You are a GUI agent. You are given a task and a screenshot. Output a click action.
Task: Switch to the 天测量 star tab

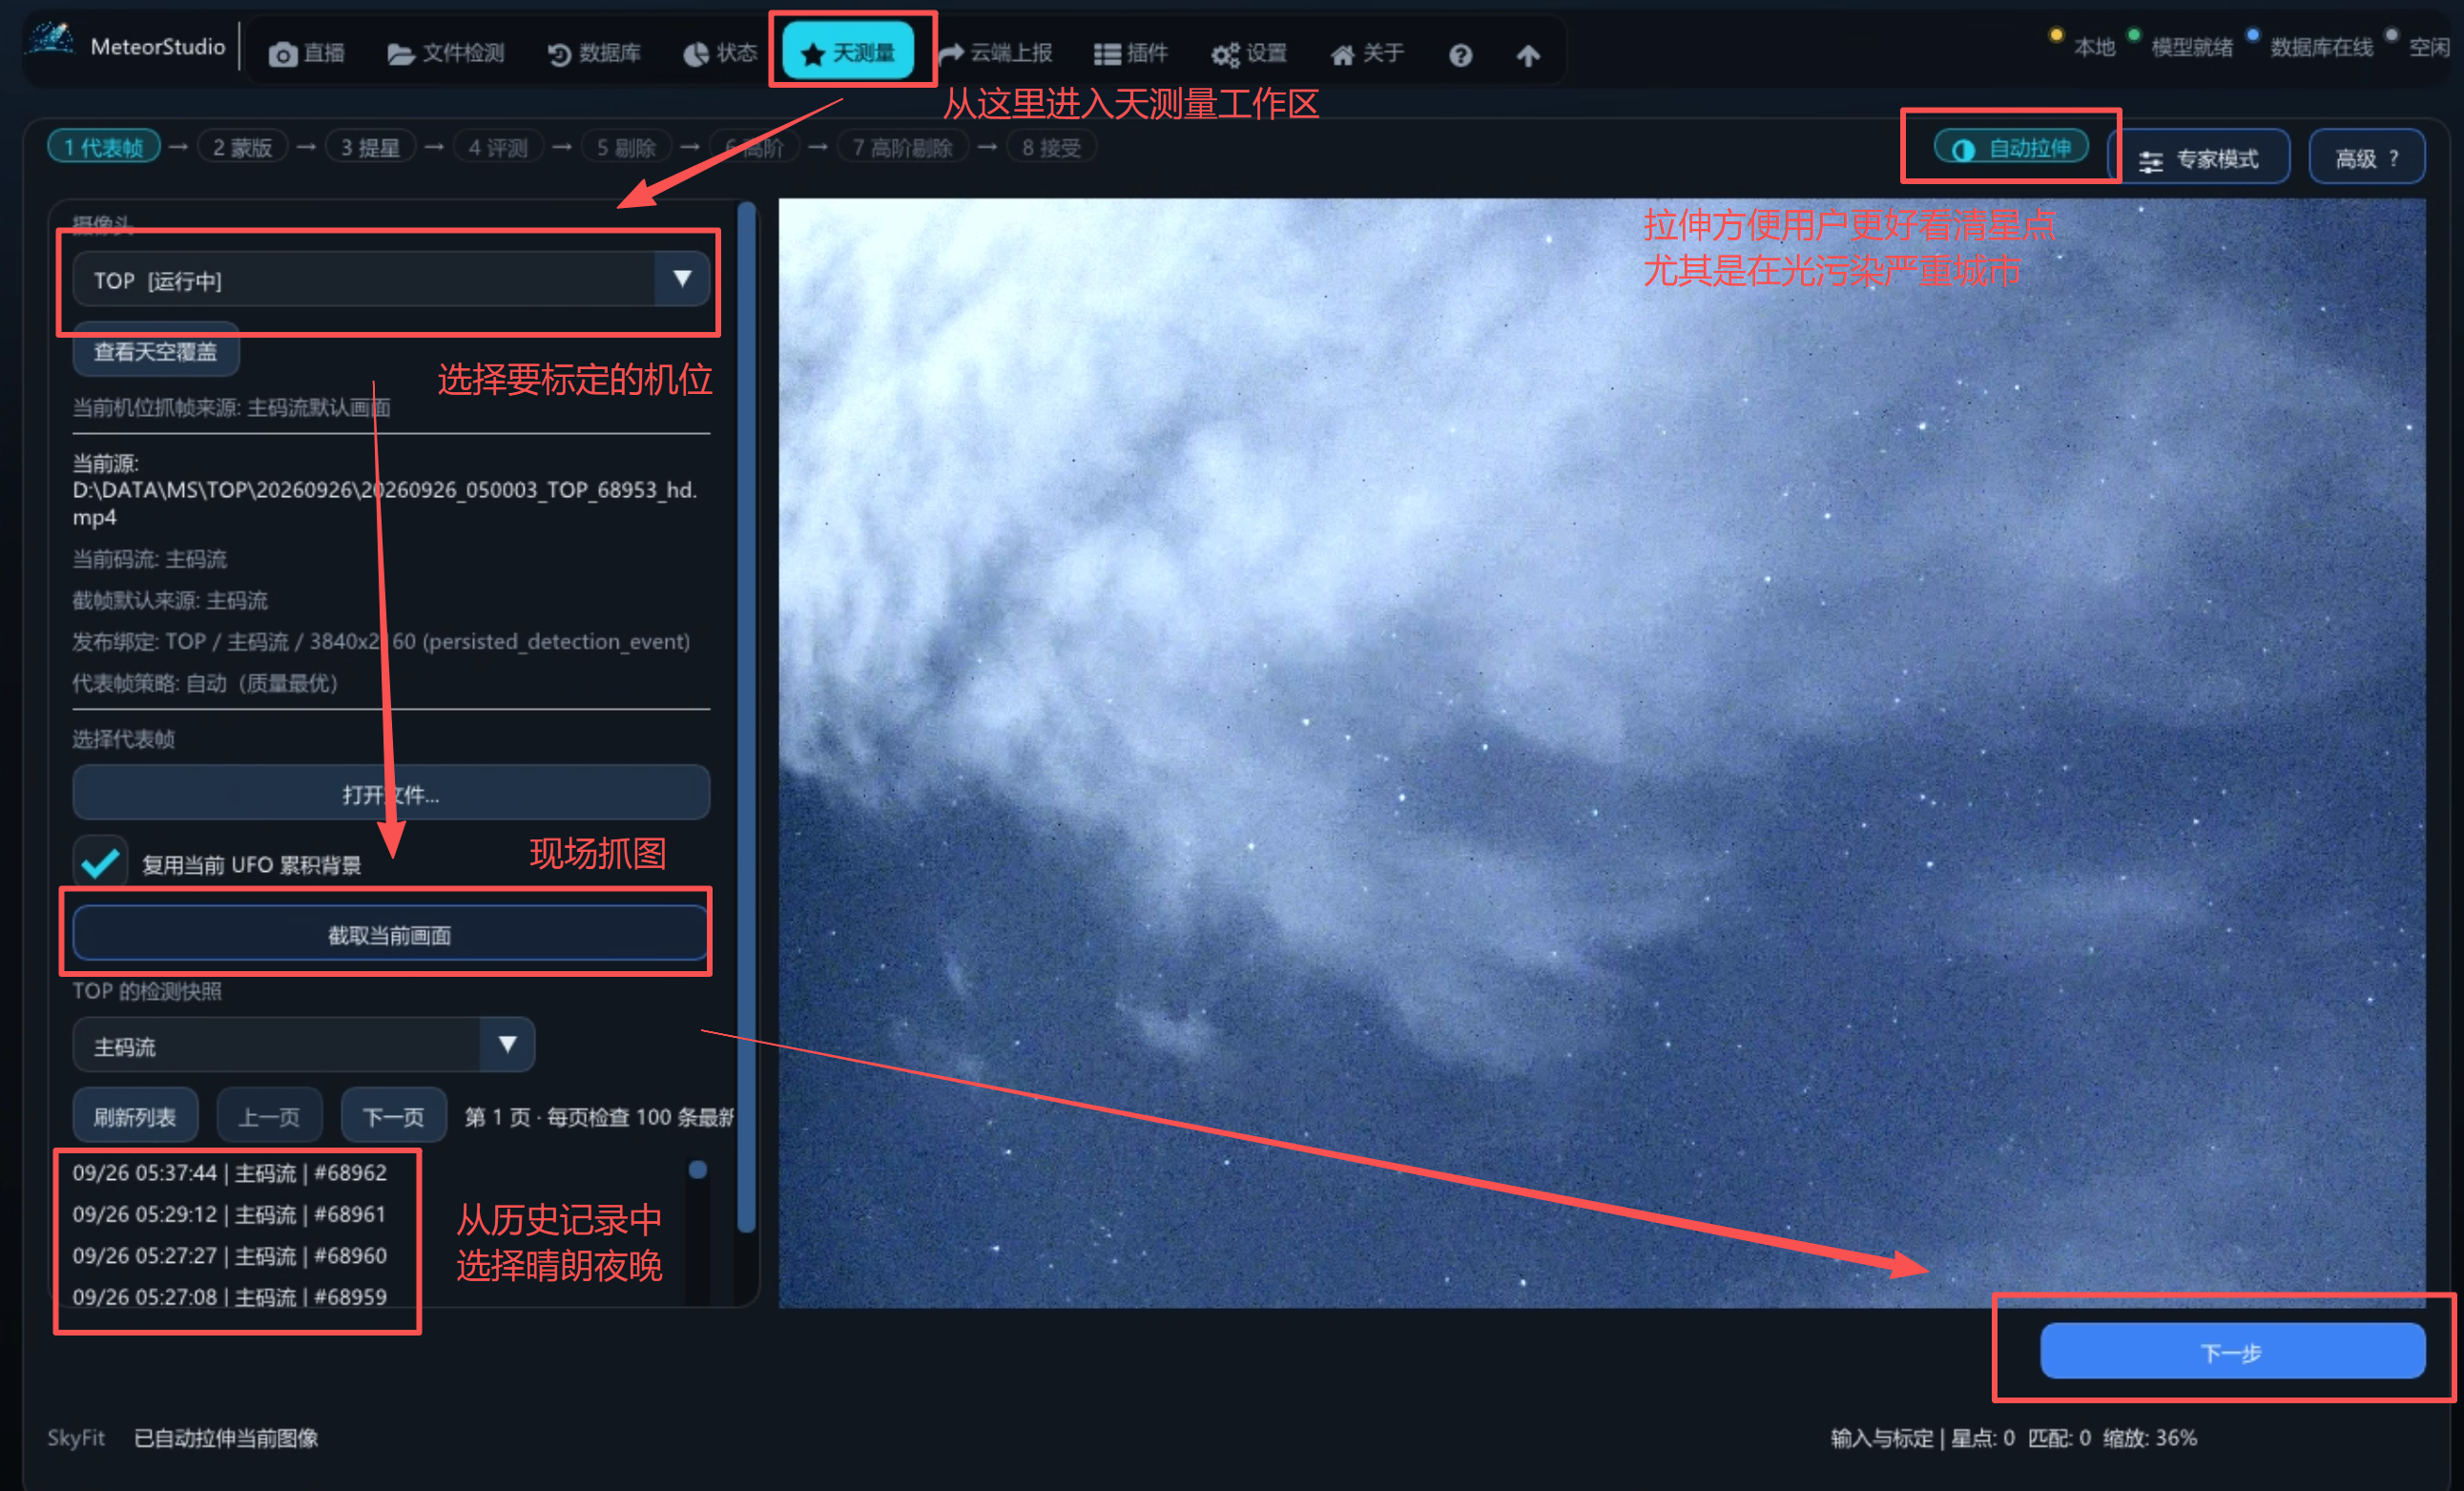(848, 52)
